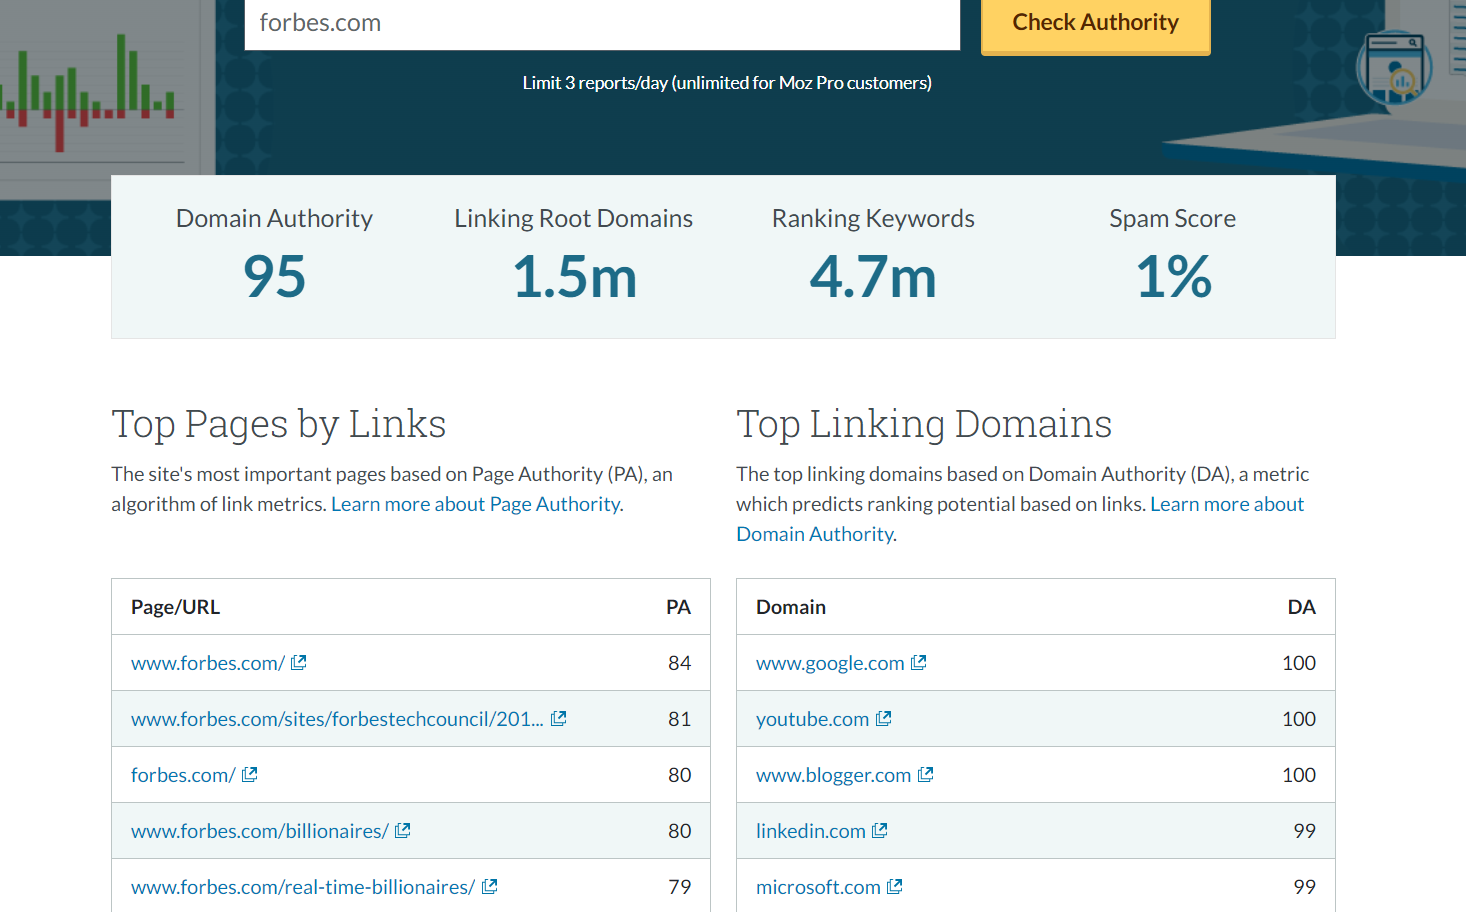This screenshot has width=1466, height=912.
Task: Open external link icon for real-time-billionaires page
Action: point(489,887)
